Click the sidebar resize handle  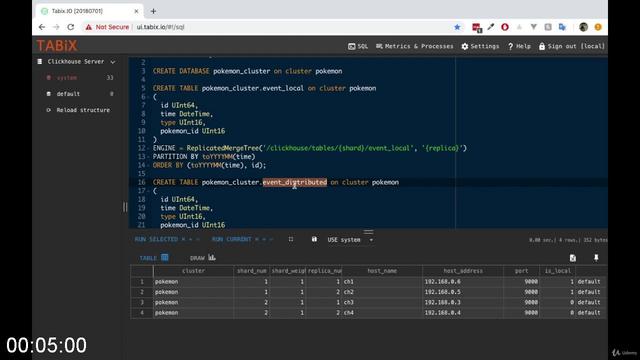coord(125,207)
